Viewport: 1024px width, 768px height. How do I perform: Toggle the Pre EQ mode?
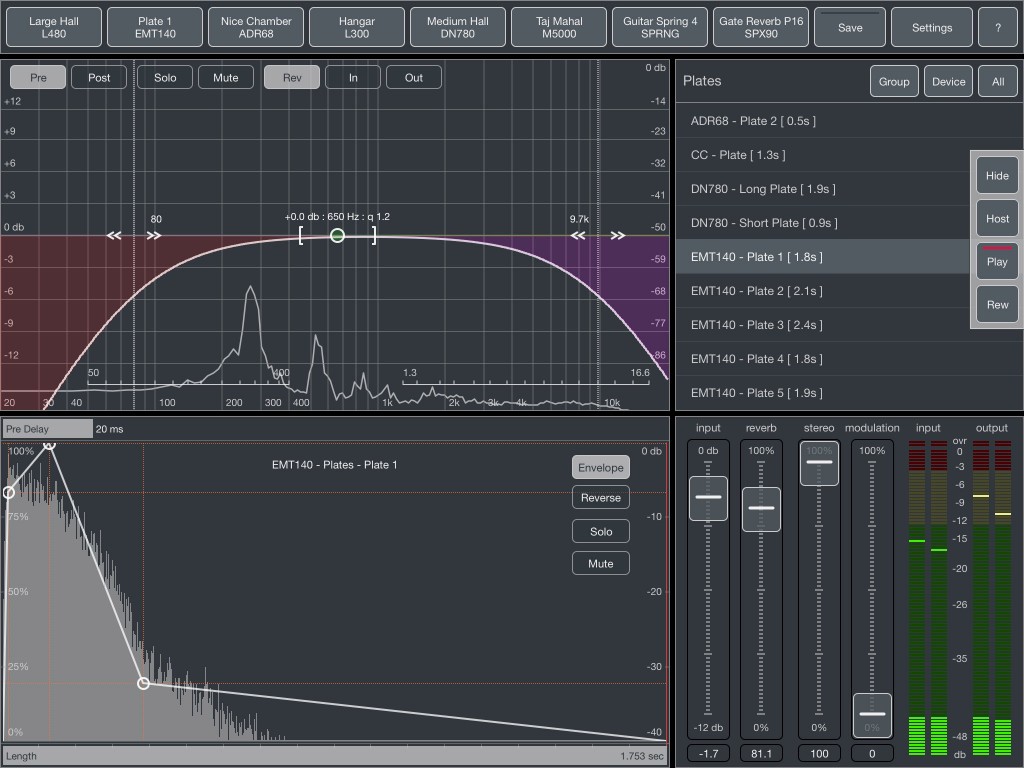click(x=39, y=77)
